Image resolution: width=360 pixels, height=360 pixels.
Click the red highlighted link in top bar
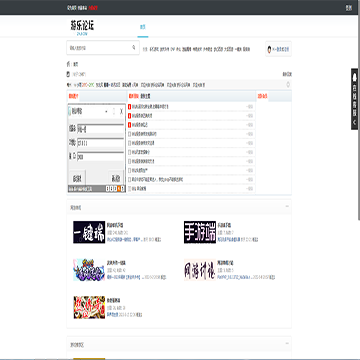coord(93,8)
